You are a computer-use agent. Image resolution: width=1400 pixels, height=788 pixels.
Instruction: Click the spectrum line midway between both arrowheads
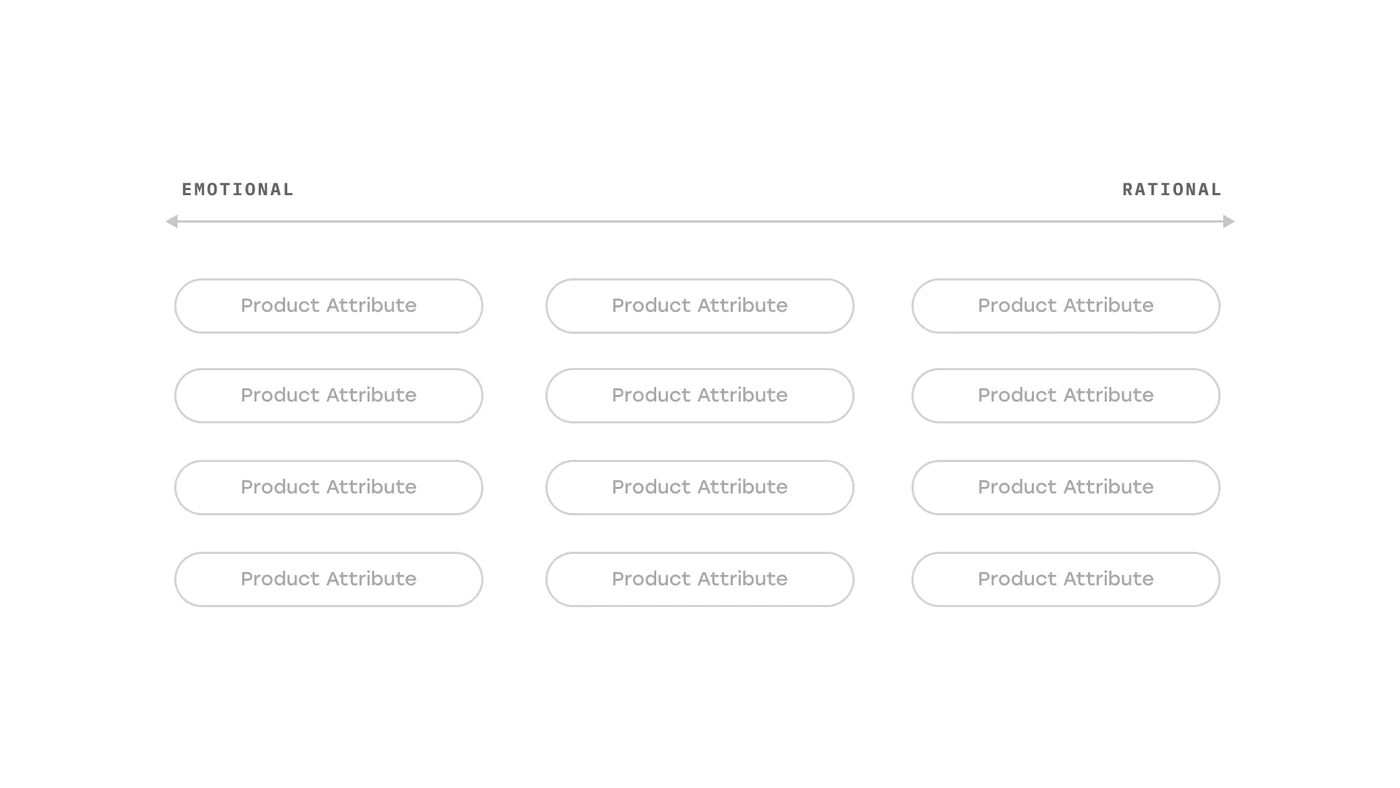[700, 221]
